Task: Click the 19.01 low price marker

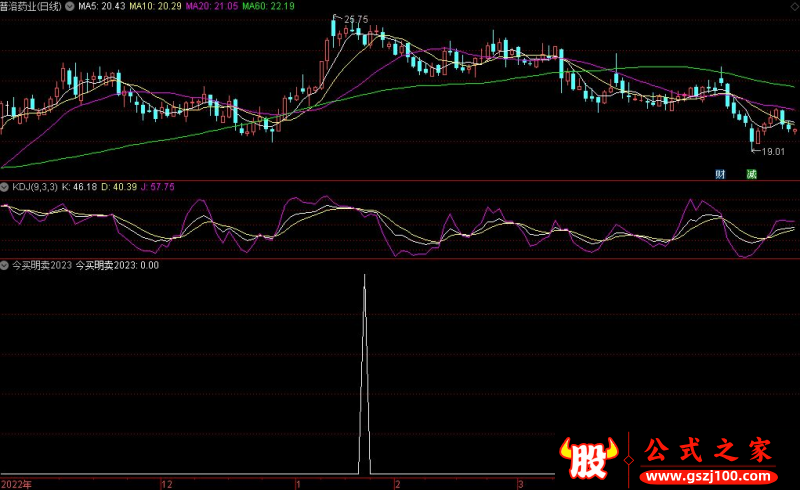Action: point(771,152)
